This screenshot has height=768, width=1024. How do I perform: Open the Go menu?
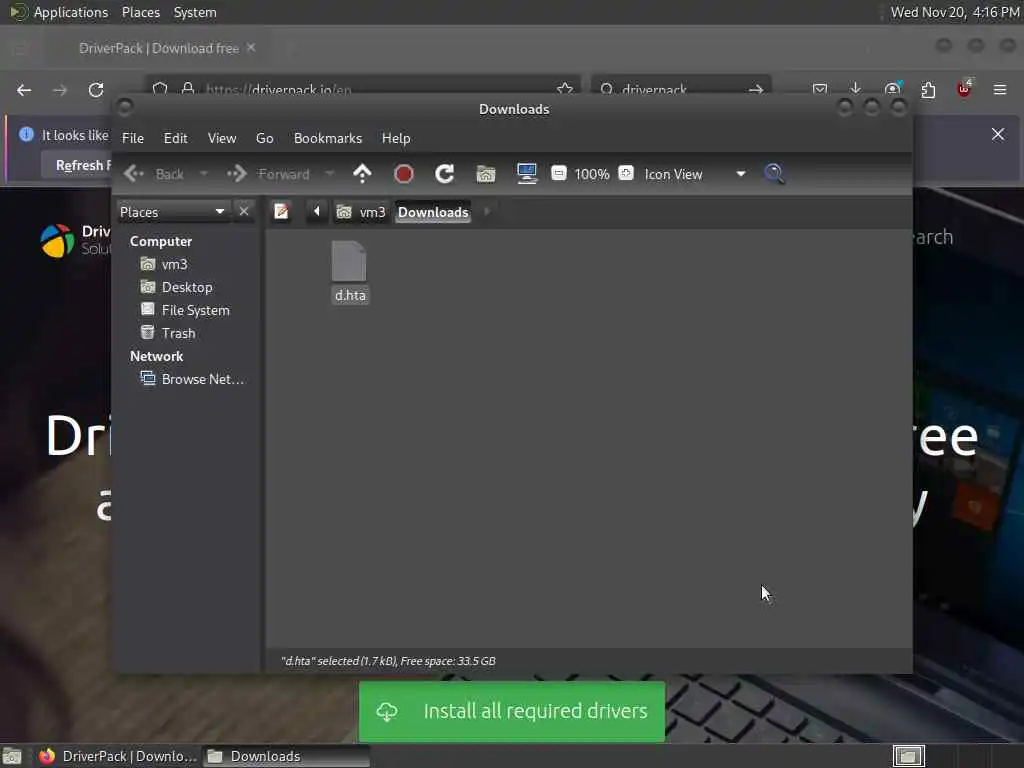point(264,138)
